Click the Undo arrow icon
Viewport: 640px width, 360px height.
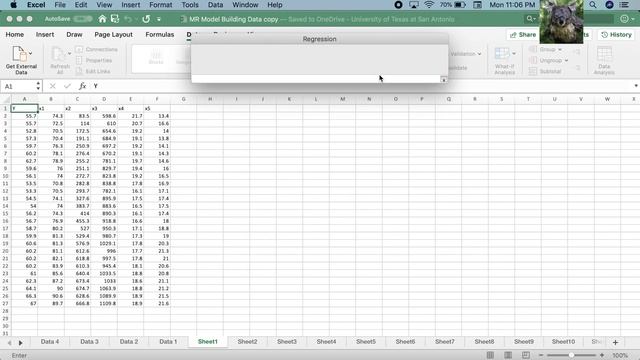(128, 19)
